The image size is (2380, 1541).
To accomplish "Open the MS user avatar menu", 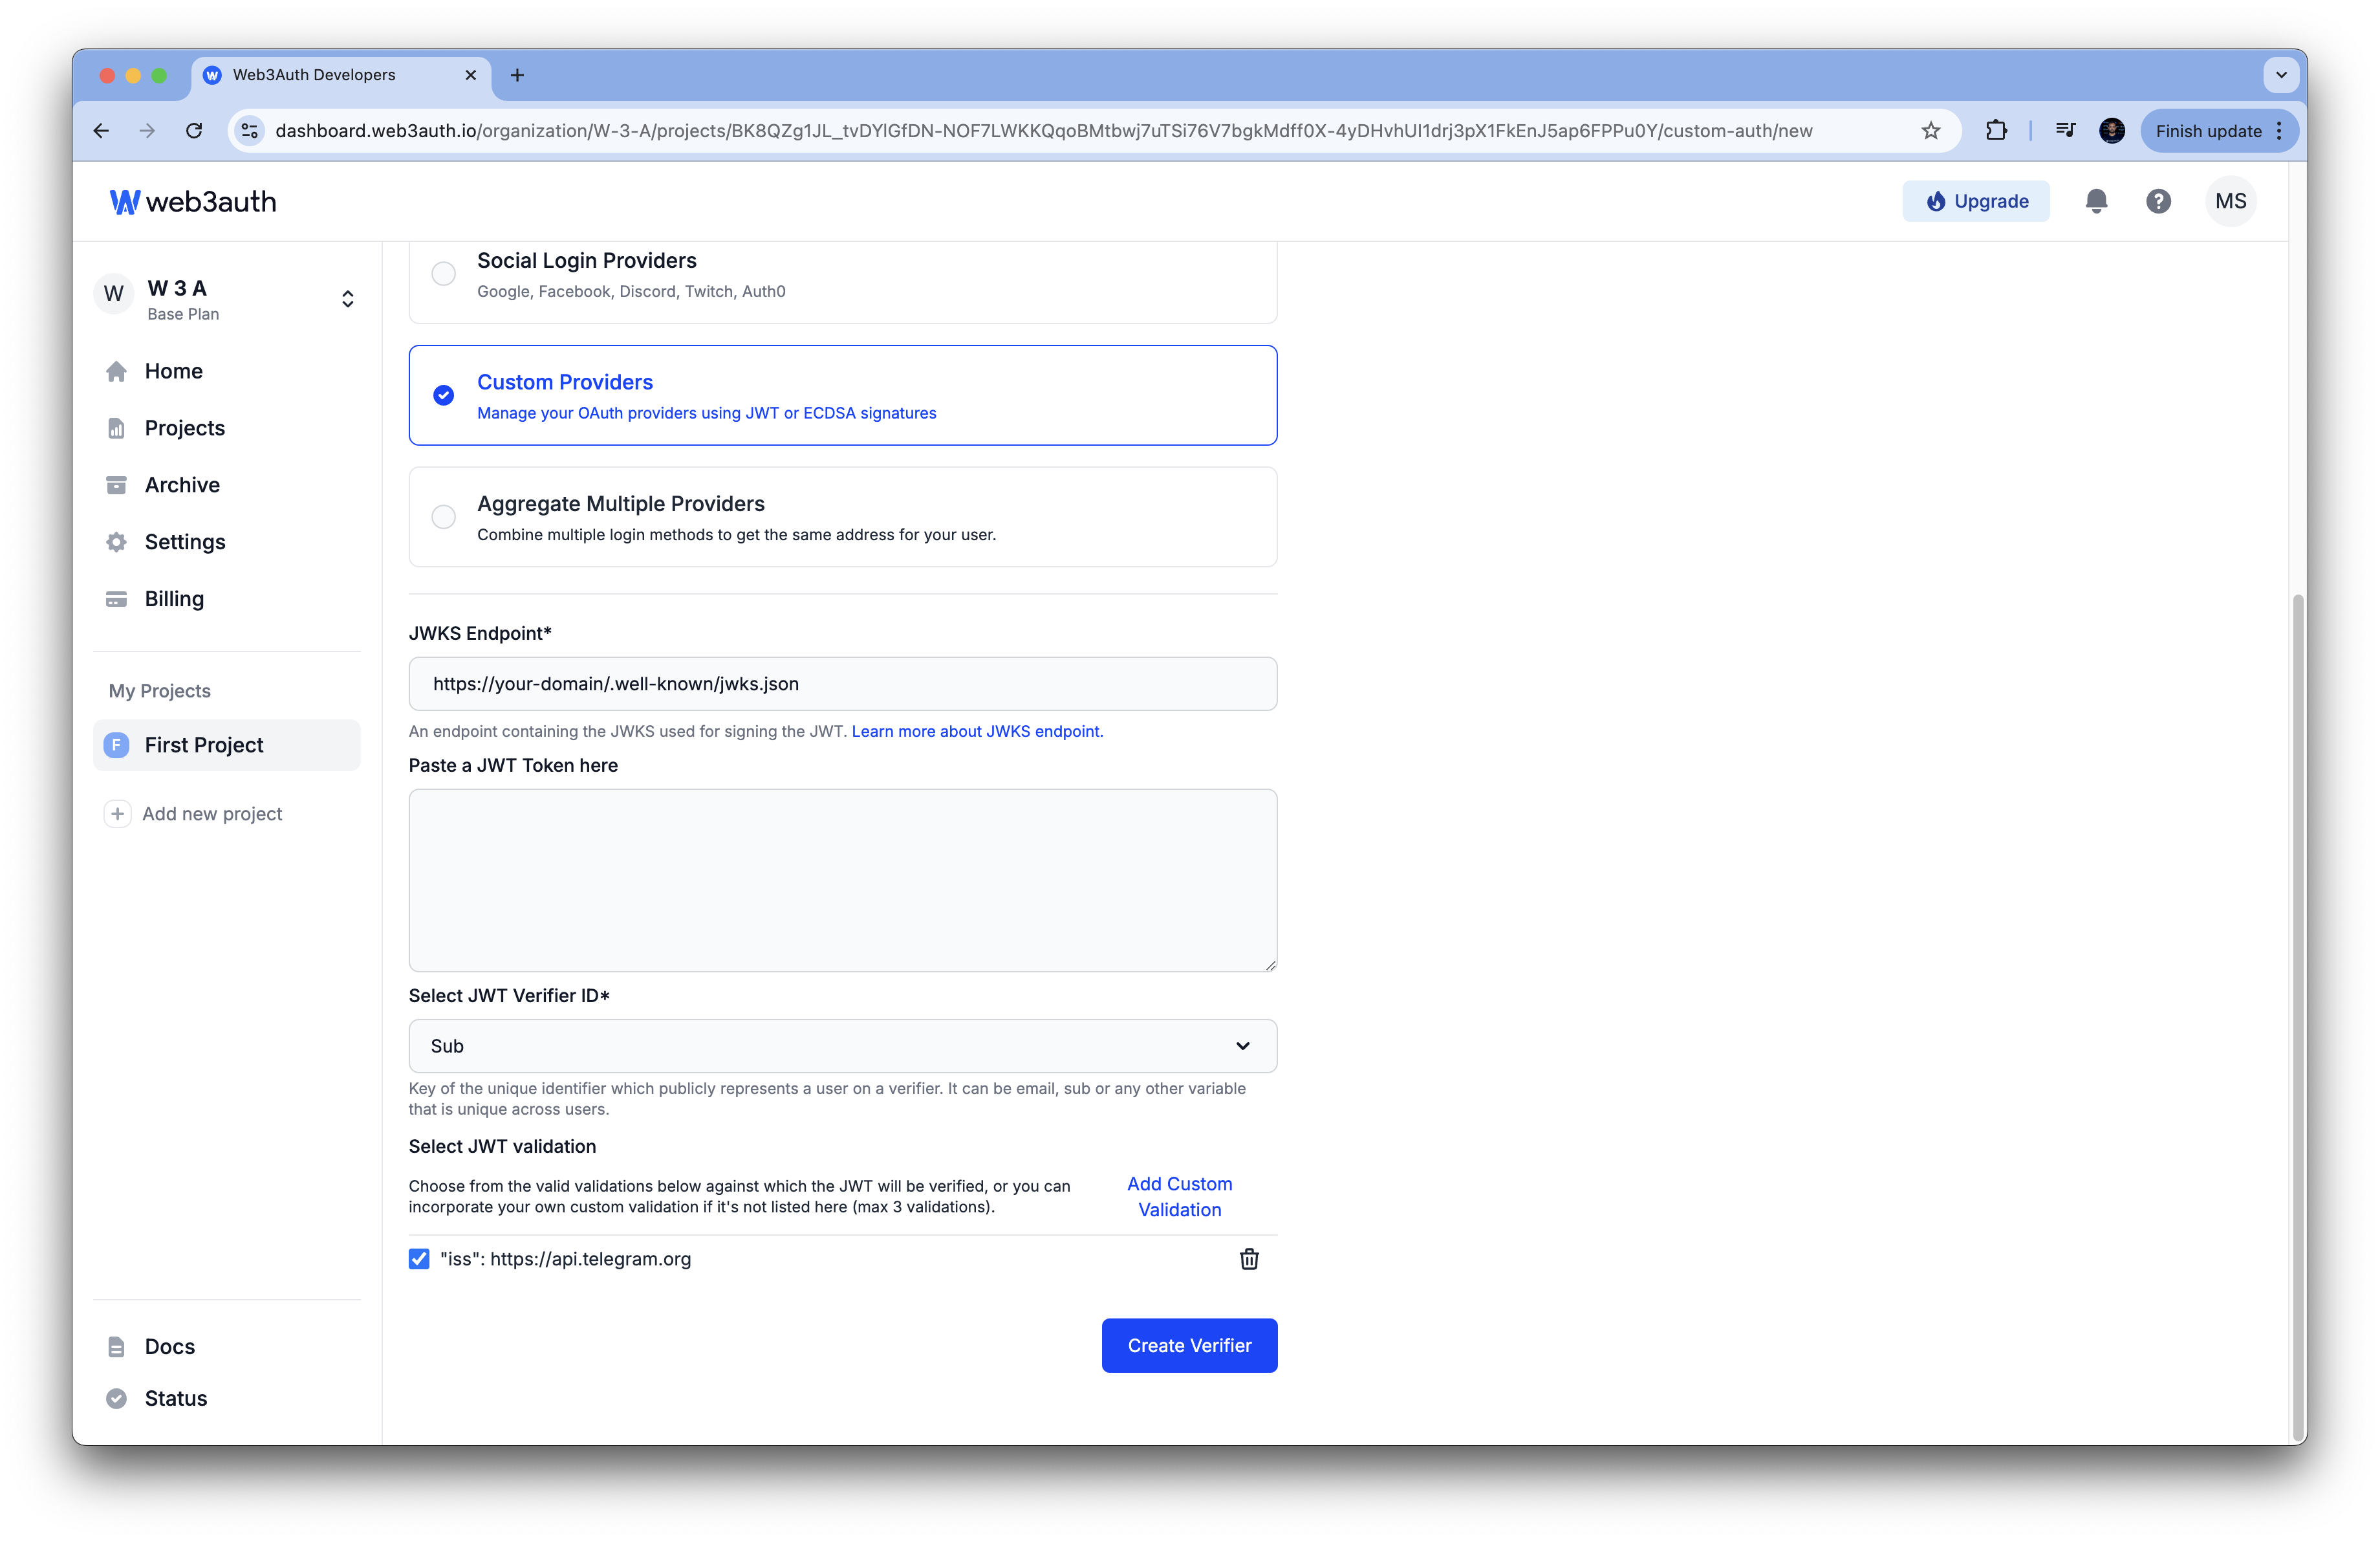I will coord(2230,201).
